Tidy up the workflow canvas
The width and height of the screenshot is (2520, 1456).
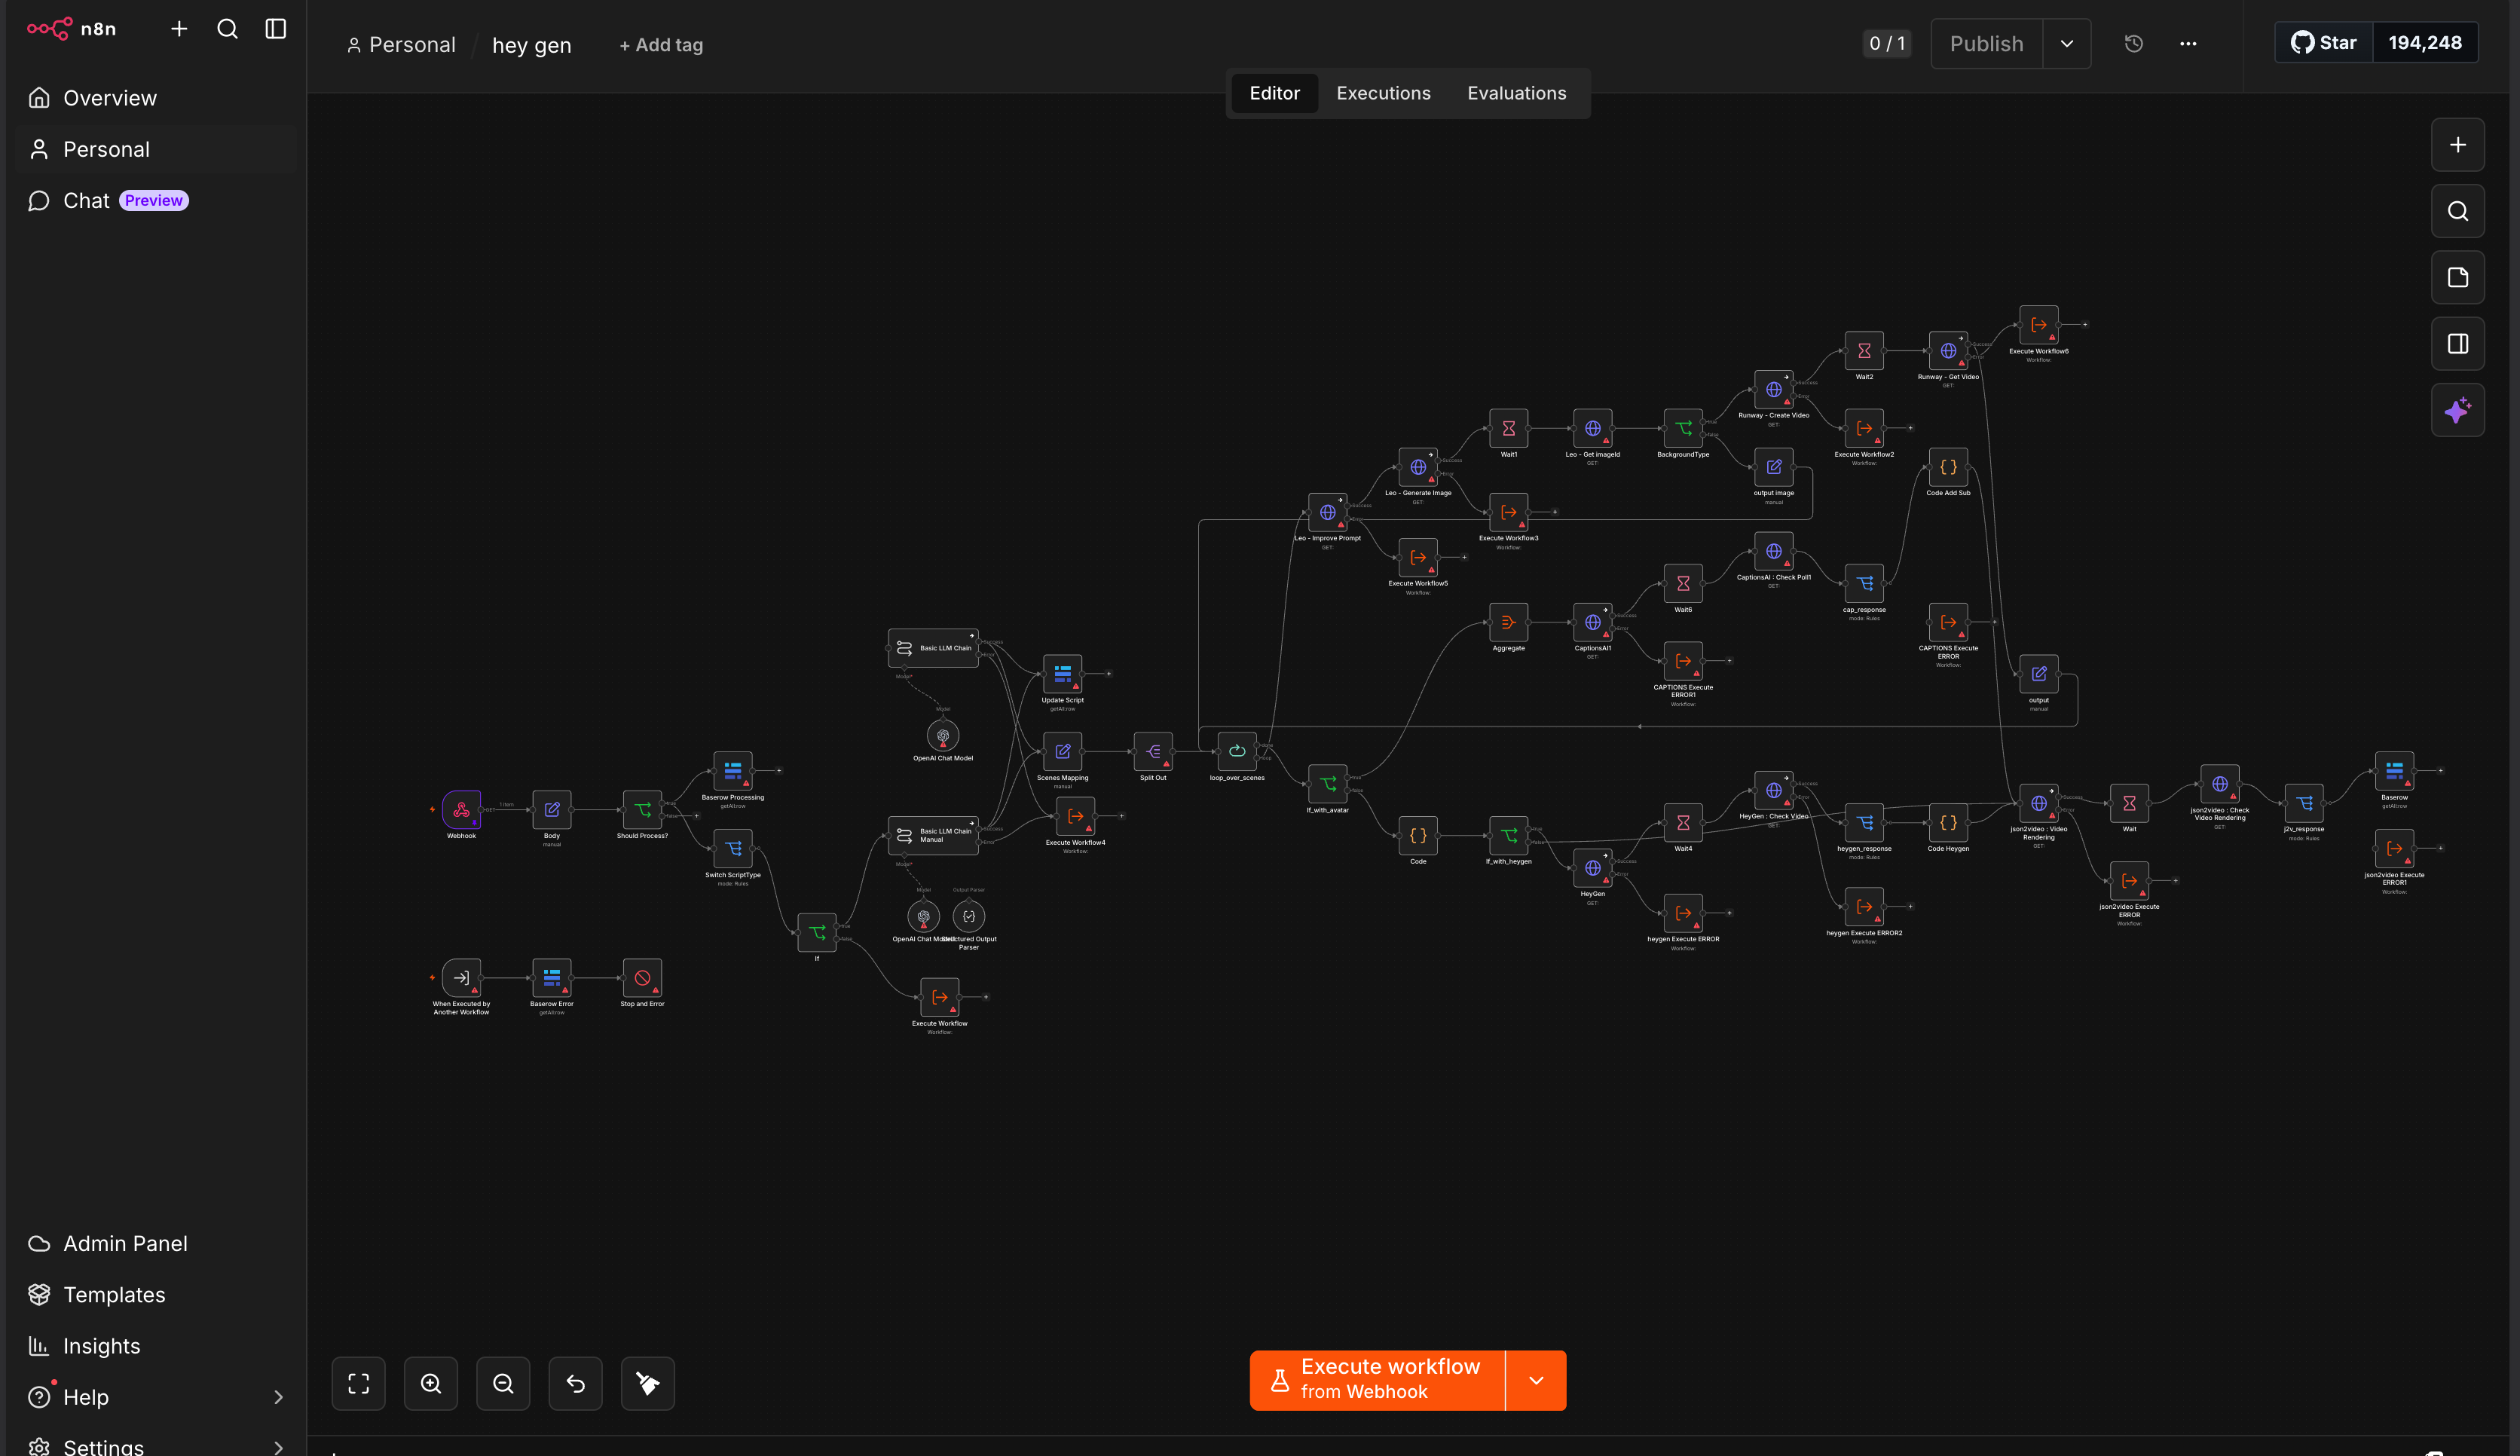point(648,1384)
